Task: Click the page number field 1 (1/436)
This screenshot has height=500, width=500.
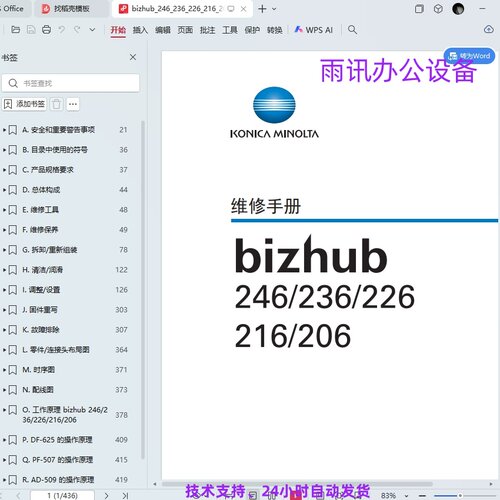Action: click(x=62, y=496)
